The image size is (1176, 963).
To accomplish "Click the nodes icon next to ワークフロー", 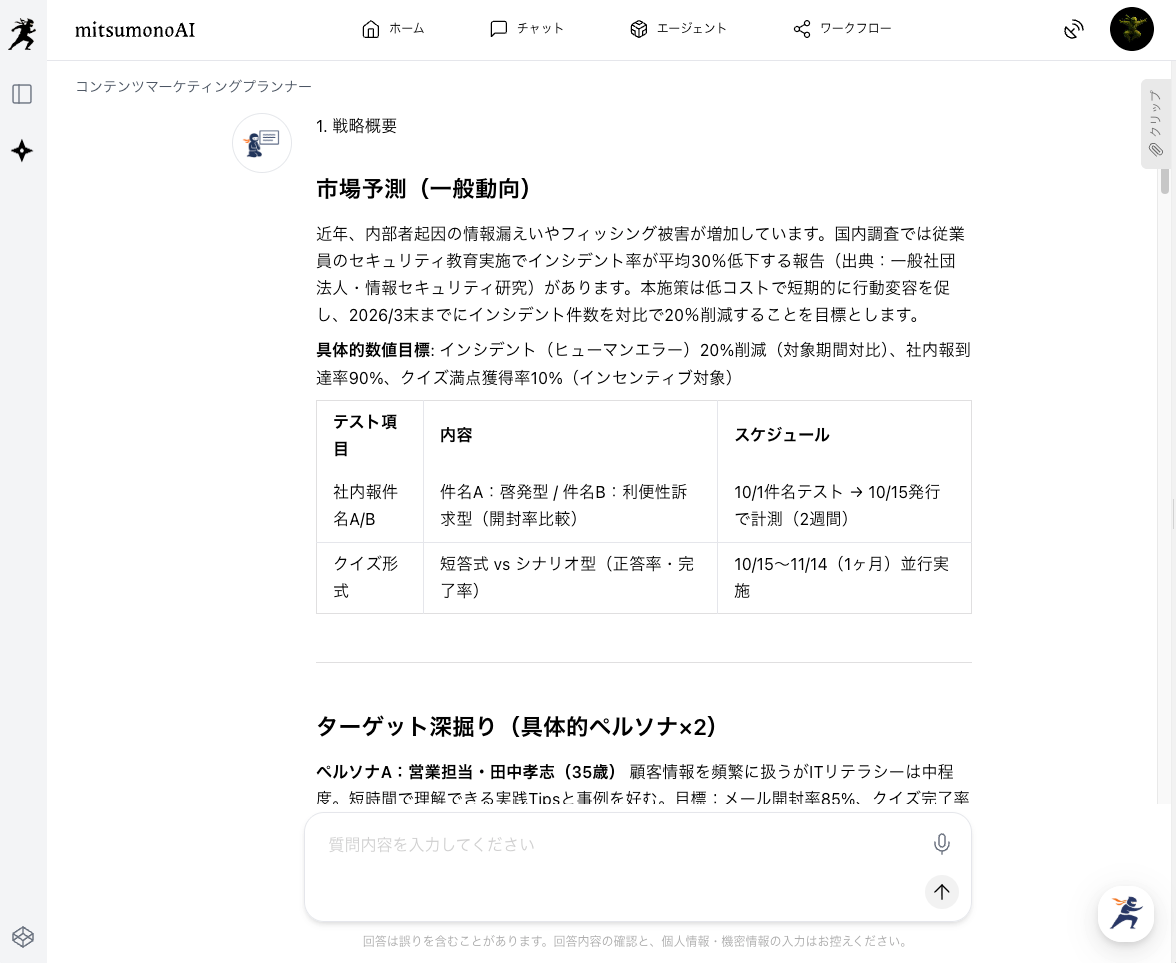I will tap(802, 29).
